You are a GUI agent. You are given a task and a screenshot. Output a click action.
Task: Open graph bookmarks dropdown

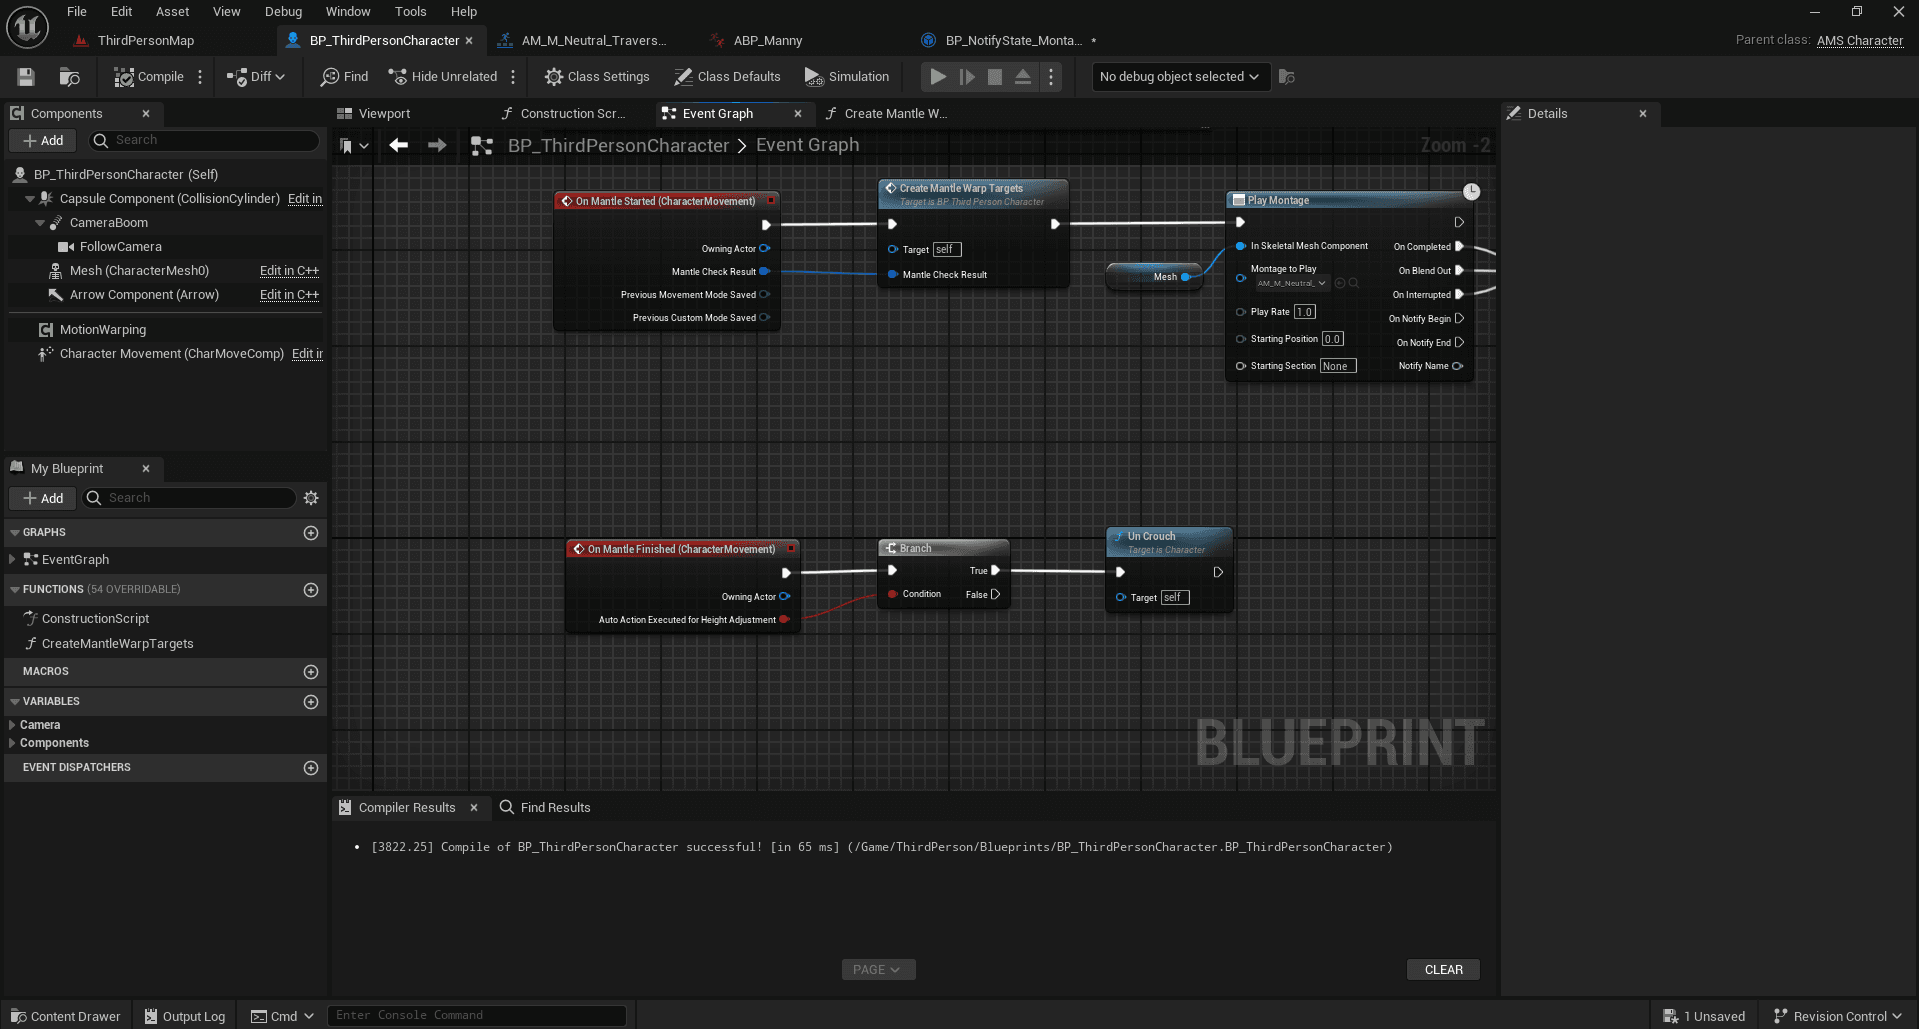click(354, 146)
